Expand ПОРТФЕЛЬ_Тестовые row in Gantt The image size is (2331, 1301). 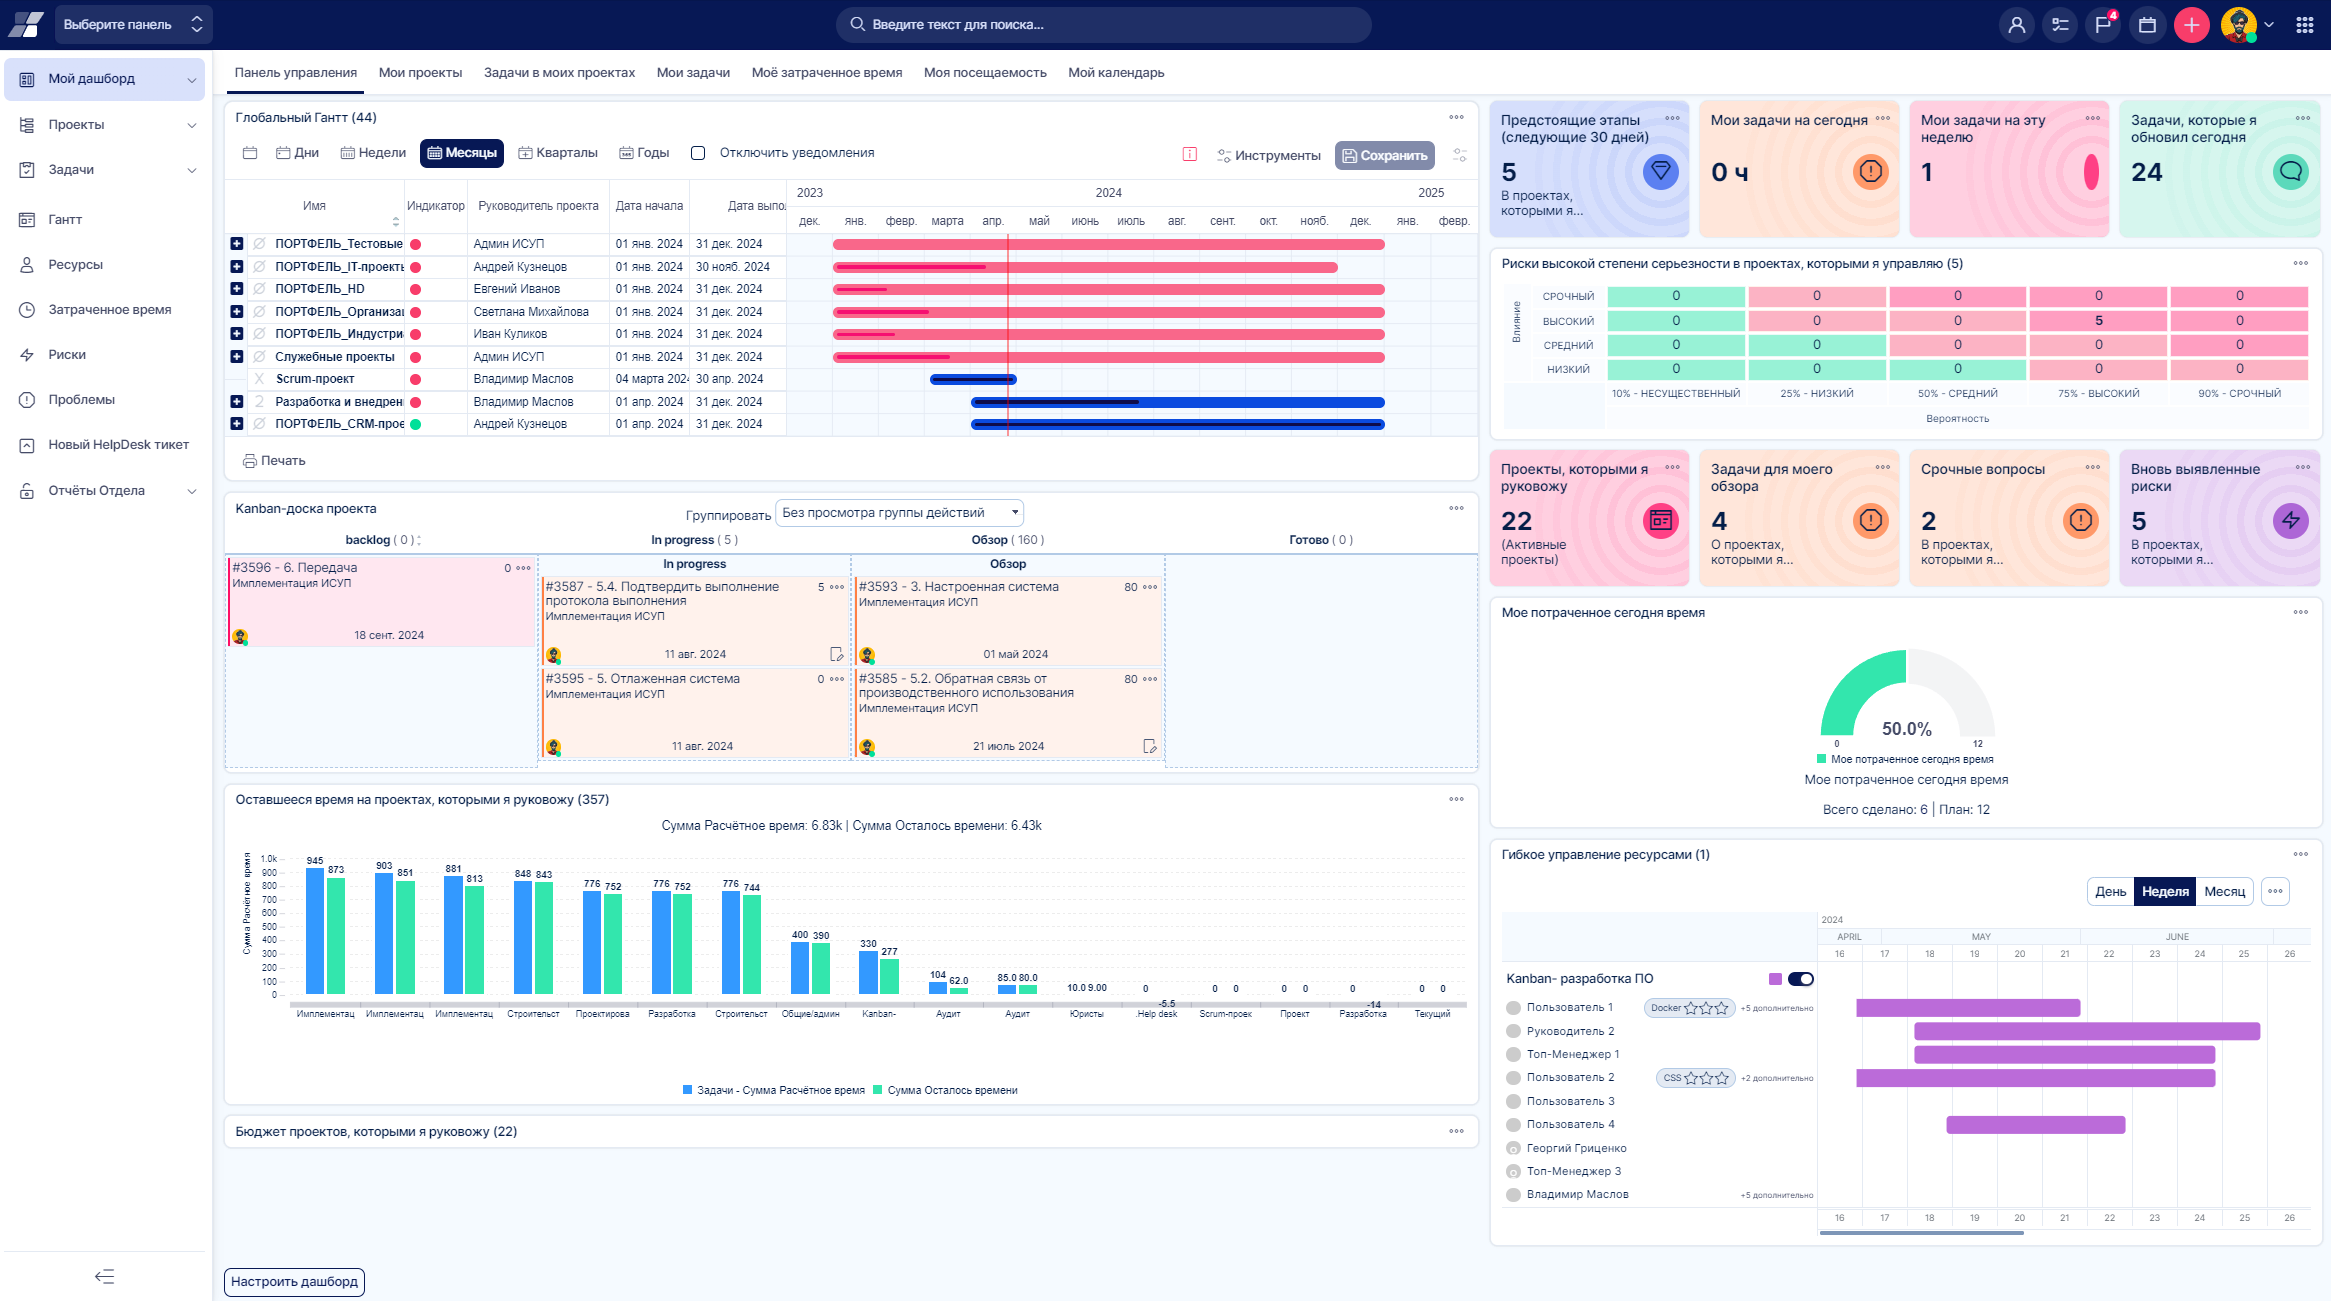coord(236,244)
